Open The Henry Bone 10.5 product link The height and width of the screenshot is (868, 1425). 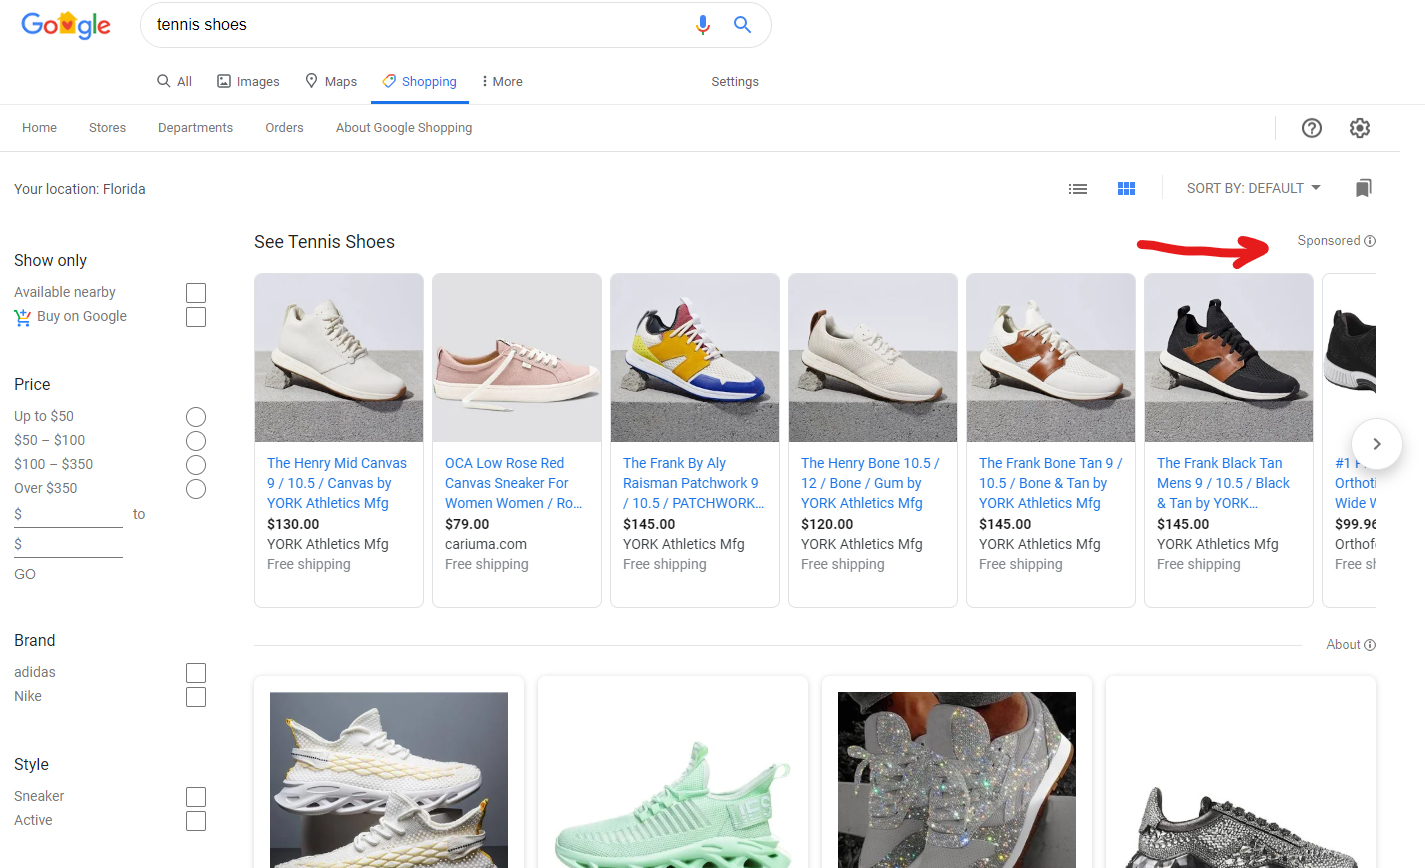(x=870, y=483)
